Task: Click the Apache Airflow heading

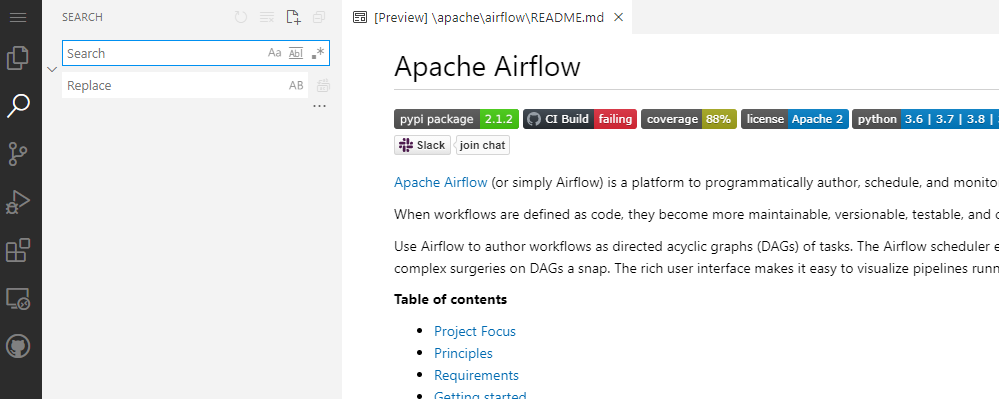Action: [x=487, y=66]
